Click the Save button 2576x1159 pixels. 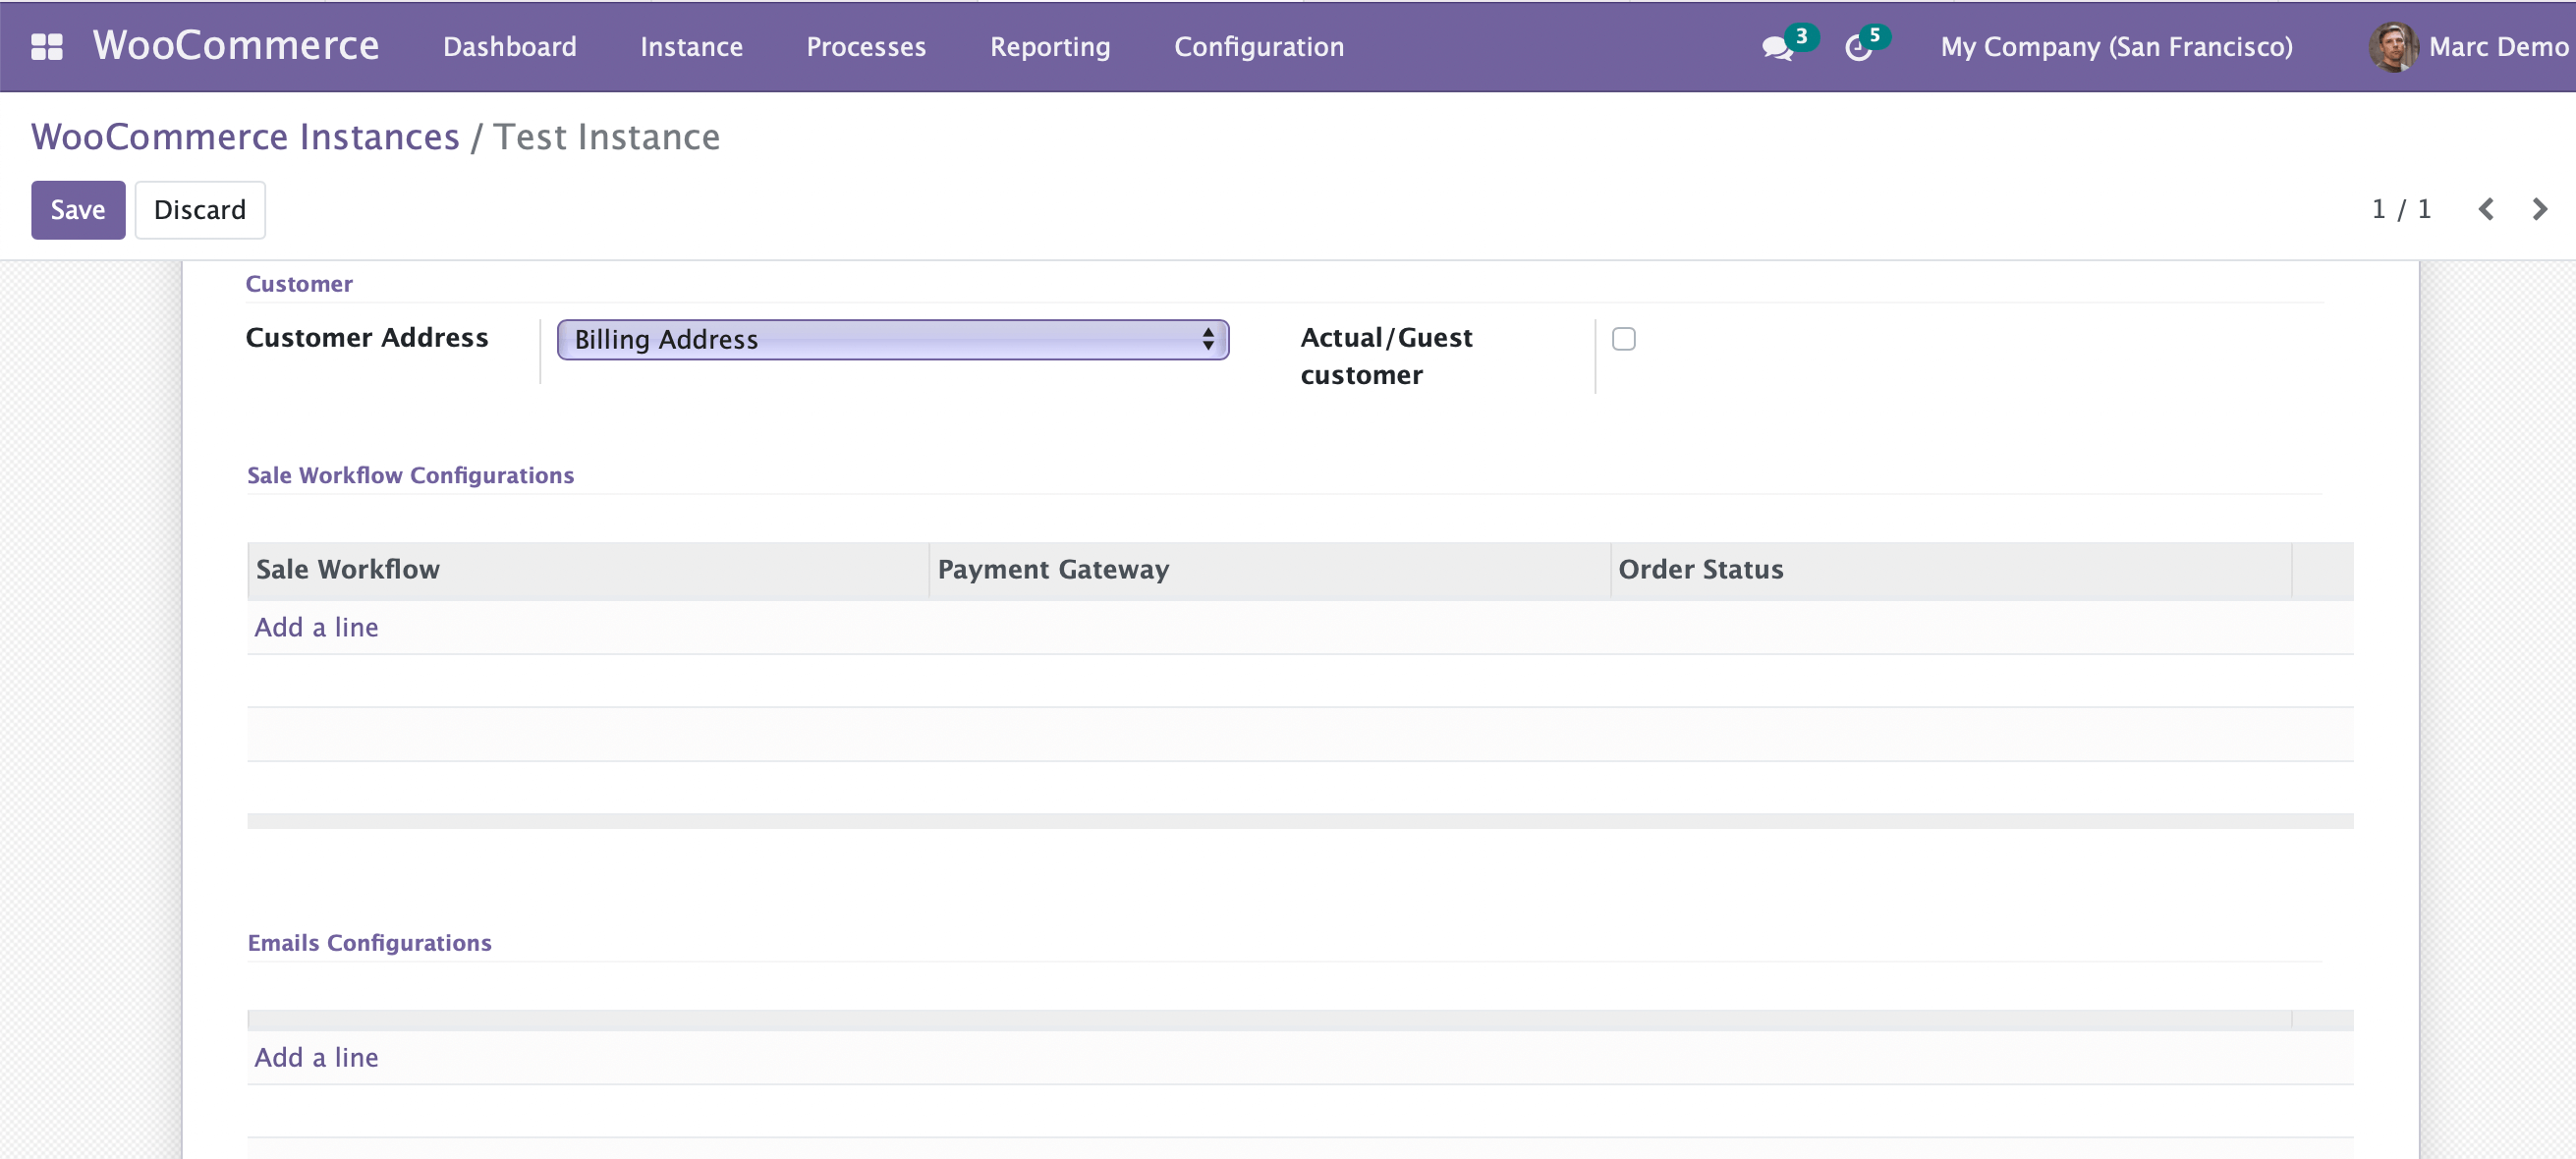click(78, 210)
